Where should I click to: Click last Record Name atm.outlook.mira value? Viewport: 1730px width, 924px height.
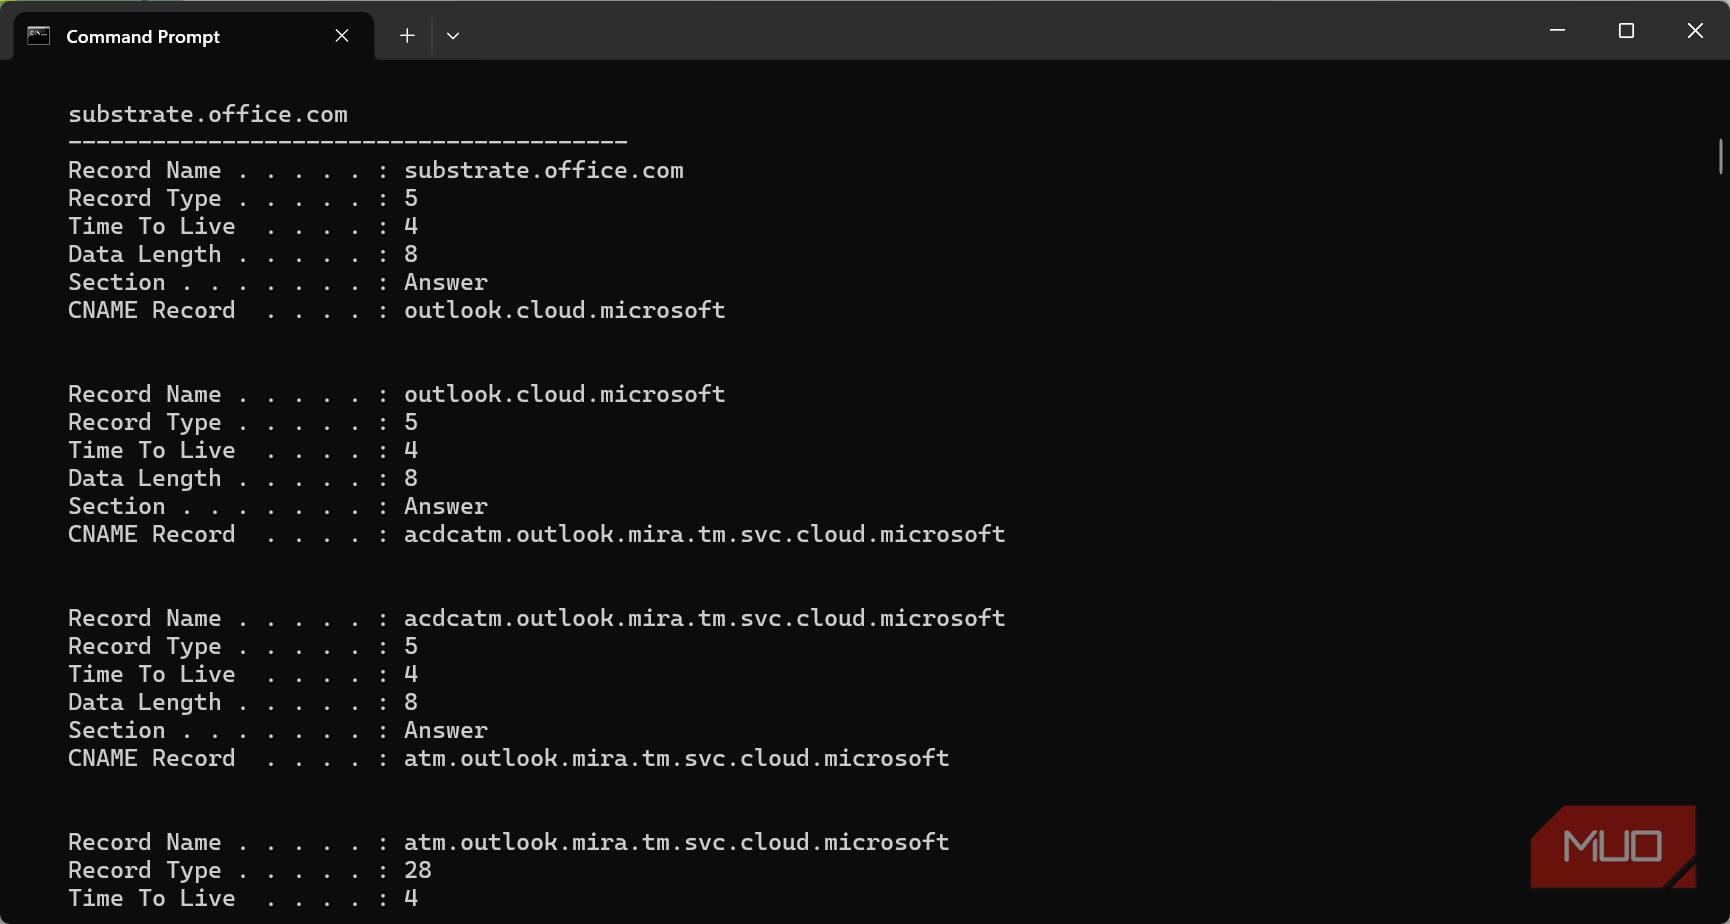click(676, 842)
